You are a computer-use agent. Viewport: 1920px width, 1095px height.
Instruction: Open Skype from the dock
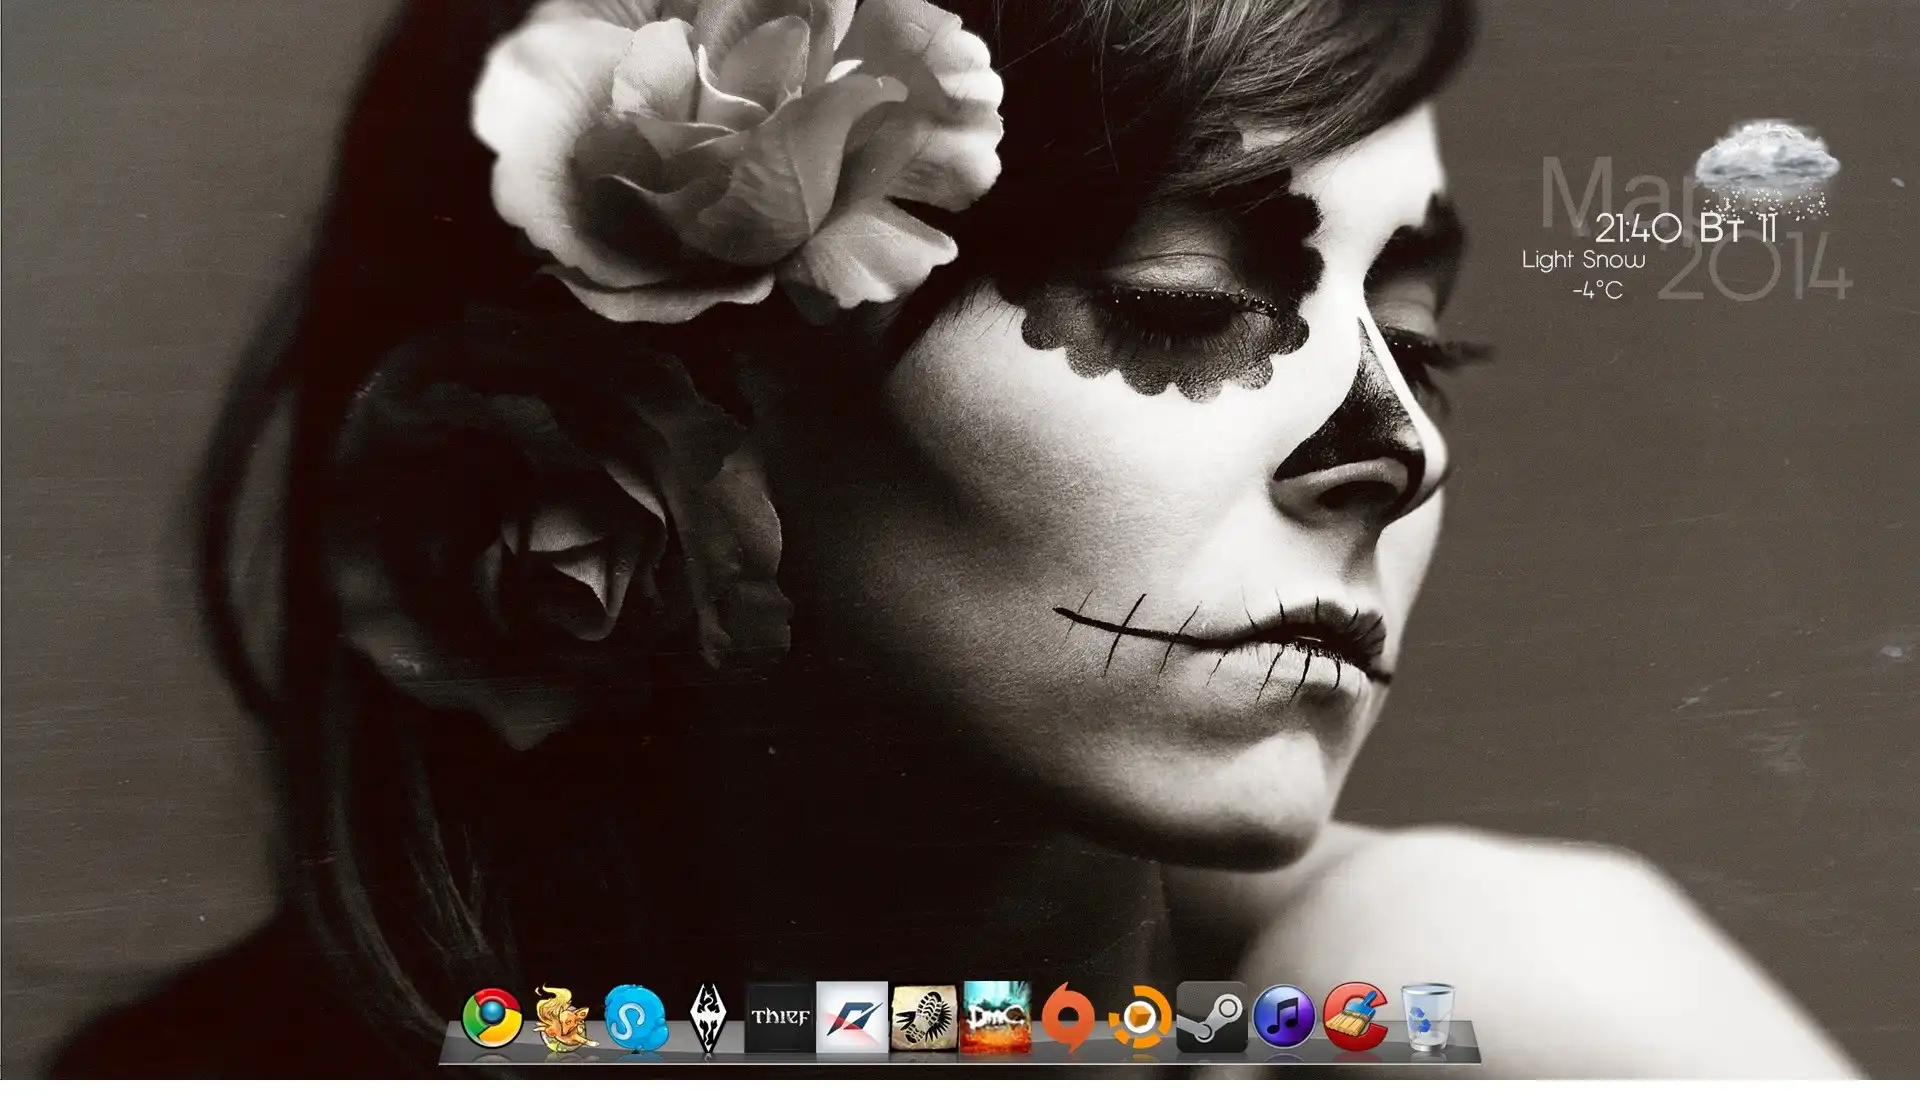[636, 1017]
